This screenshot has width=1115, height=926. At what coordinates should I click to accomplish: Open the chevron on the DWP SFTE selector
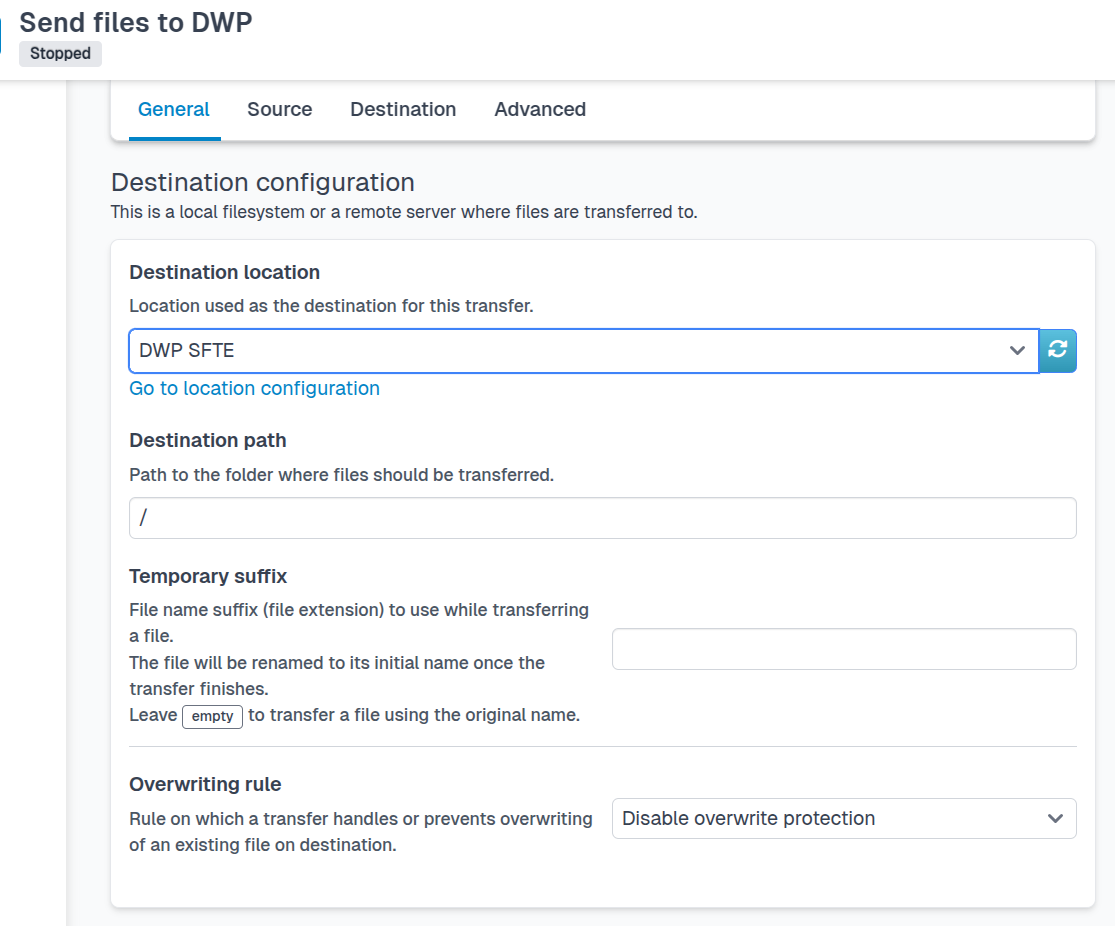pos(1017,351)
